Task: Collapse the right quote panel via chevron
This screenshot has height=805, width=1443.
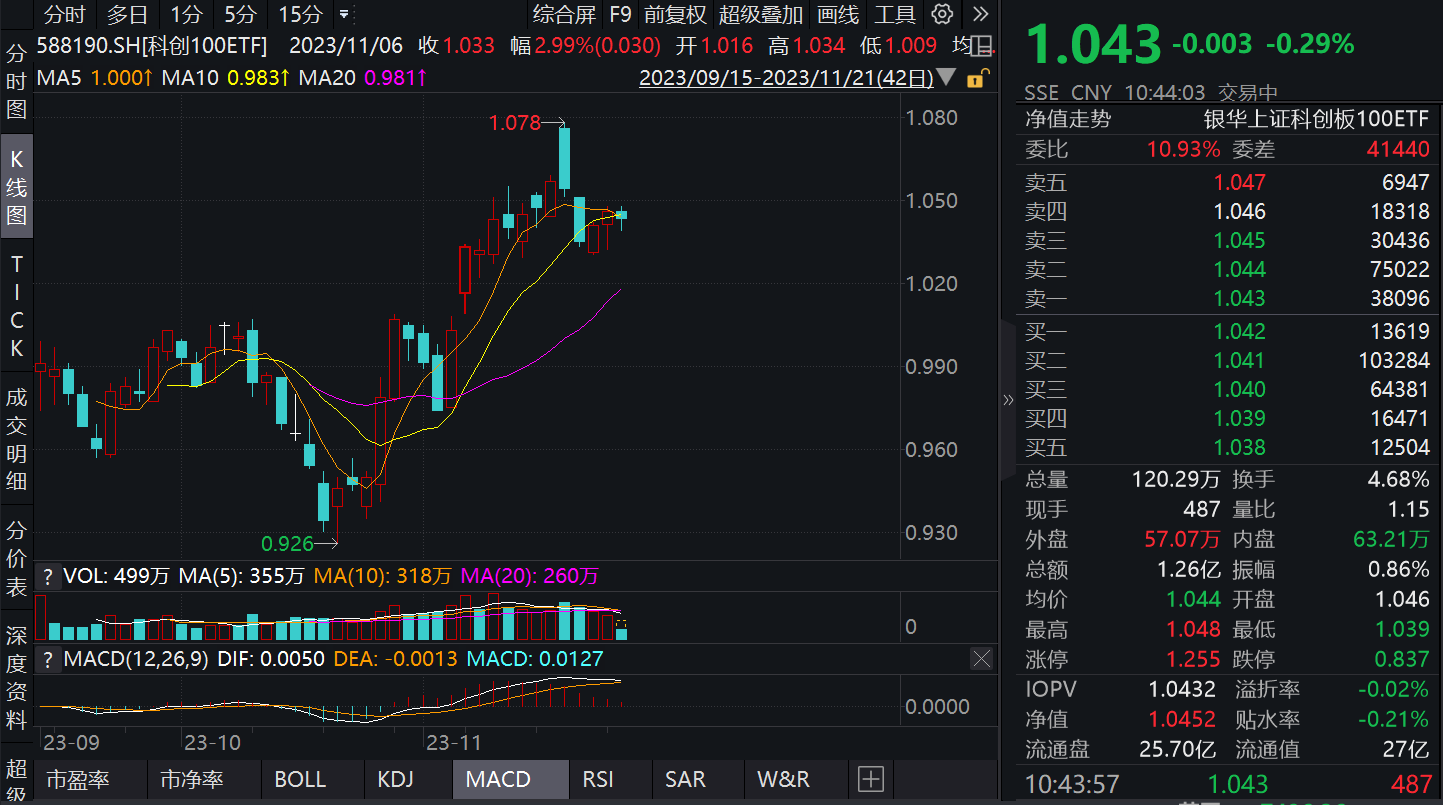Action: point(1007,400)
